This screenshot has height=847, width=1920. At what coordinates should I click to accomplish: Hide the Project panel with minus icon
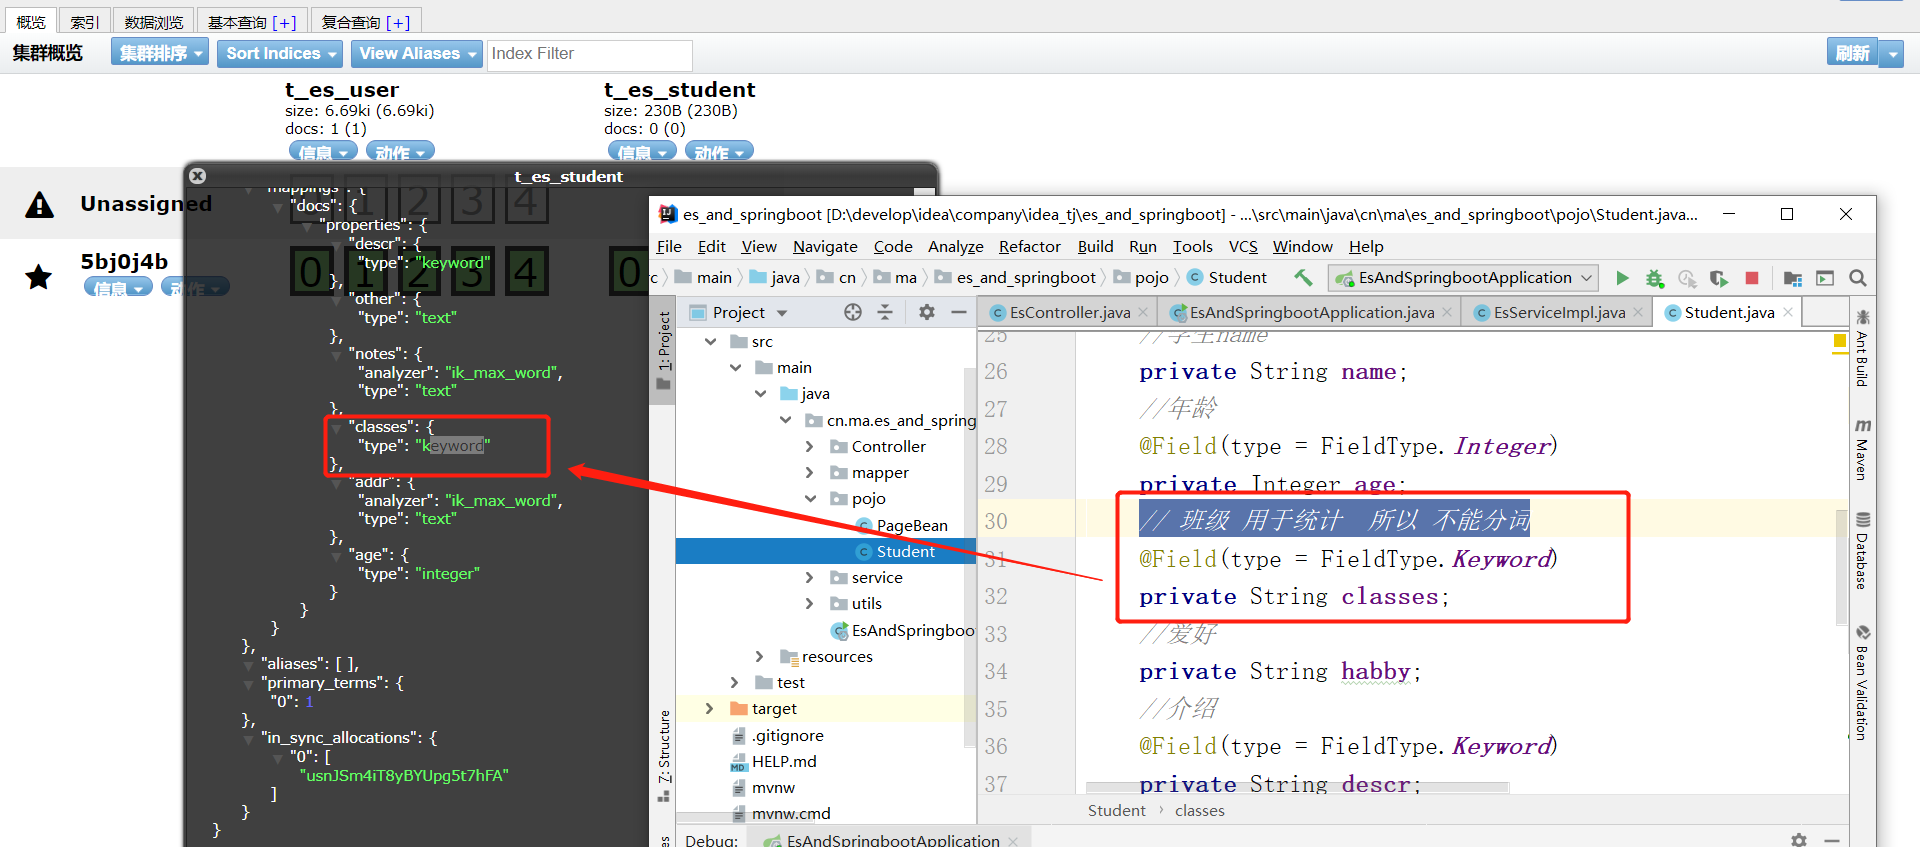tap(958, 312)
